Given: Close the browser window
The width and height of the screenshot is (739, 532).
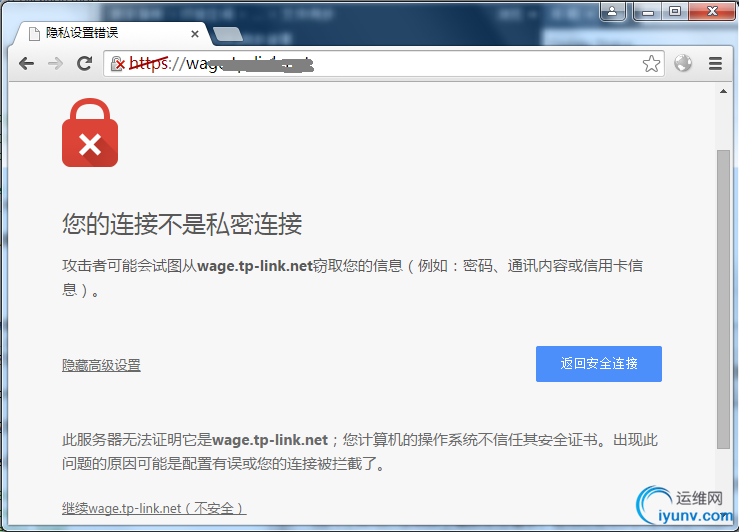Looking at the screenshot, I should (712, 11).
